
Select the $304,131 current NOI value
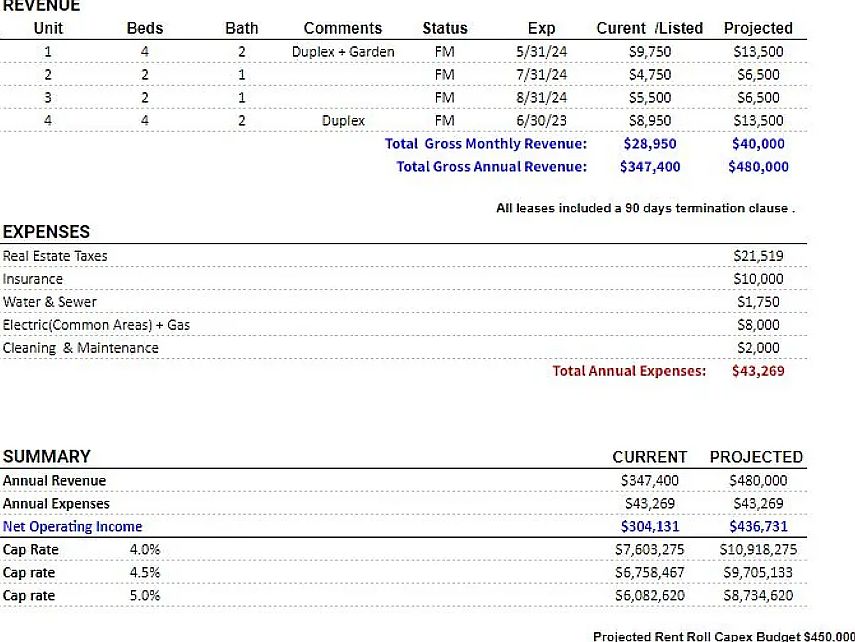650,526
